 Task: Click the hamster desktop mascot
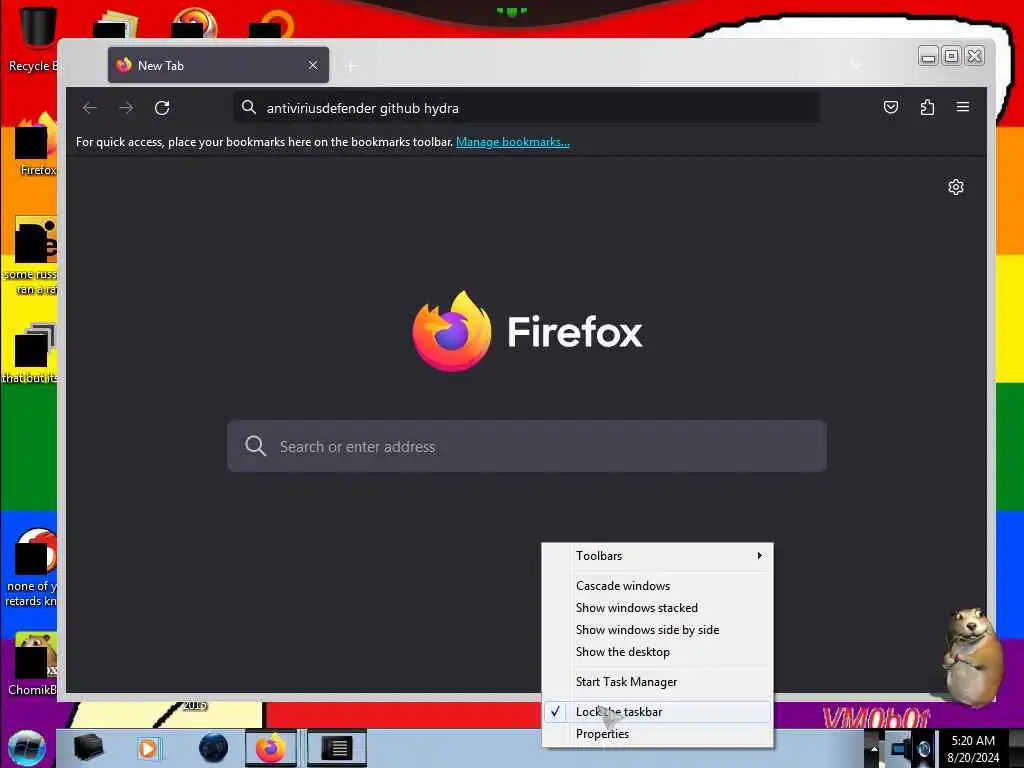click(972, 656)
